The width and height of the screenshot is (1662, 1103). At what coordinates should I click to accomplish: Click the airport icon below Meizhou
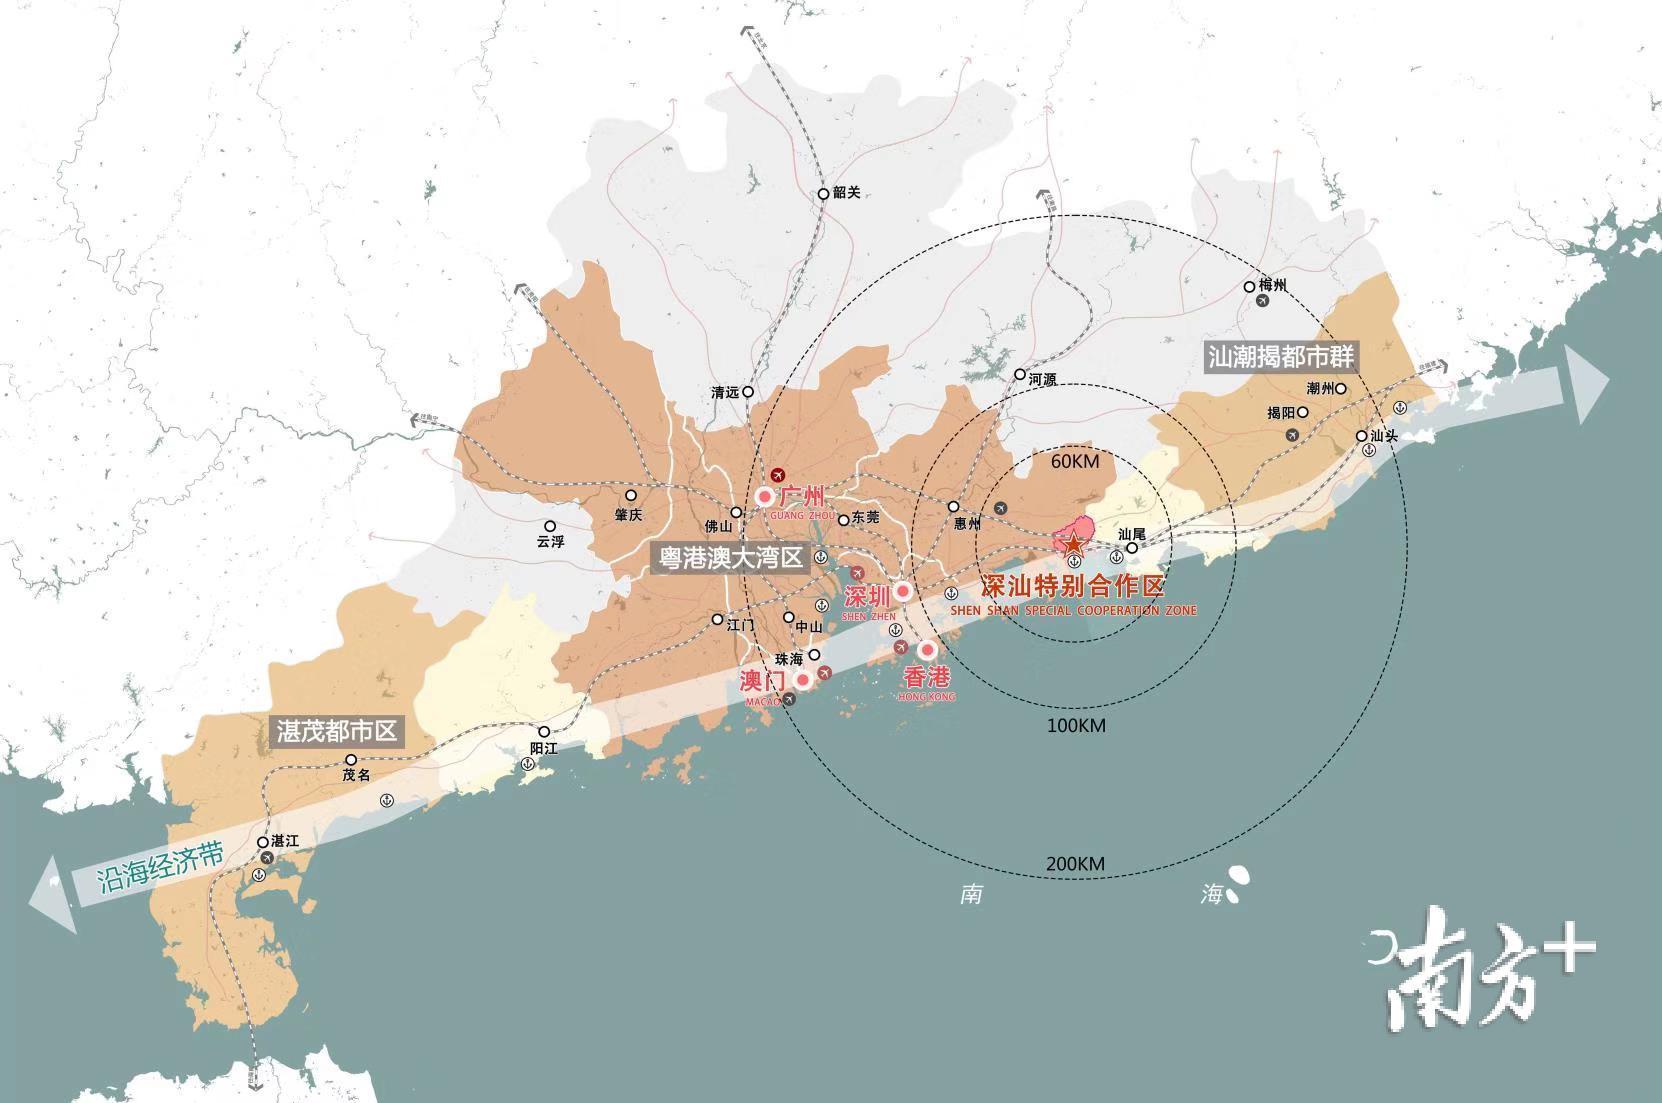click(x=1263, y=301)
